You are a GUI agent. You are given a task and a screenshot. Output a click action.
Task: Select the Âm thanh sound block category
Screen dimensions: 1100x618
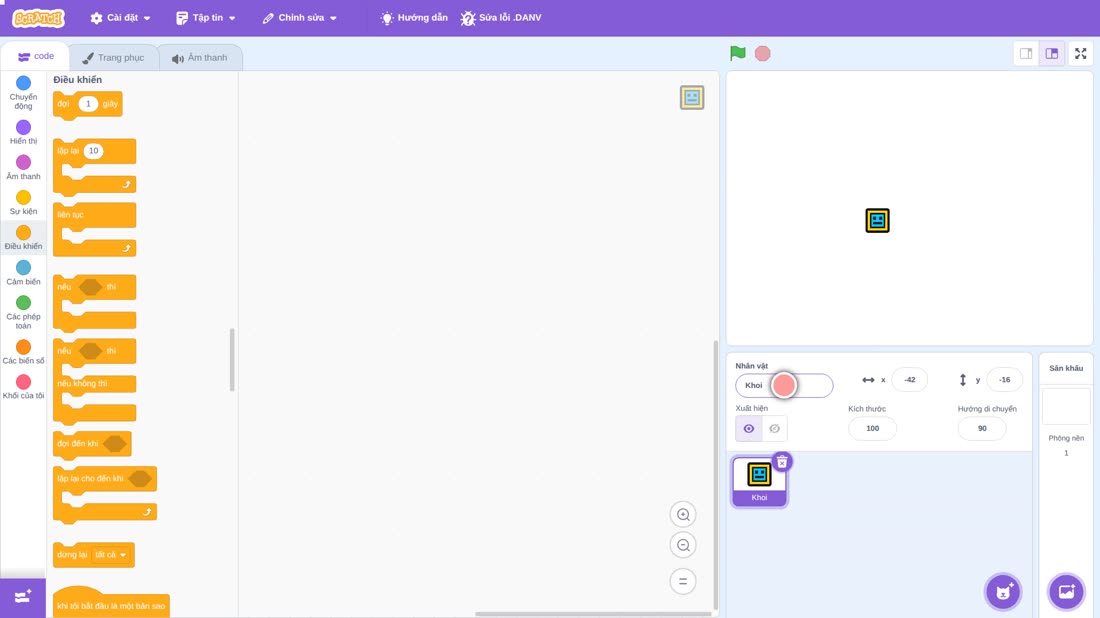click(x=23, y=168)
